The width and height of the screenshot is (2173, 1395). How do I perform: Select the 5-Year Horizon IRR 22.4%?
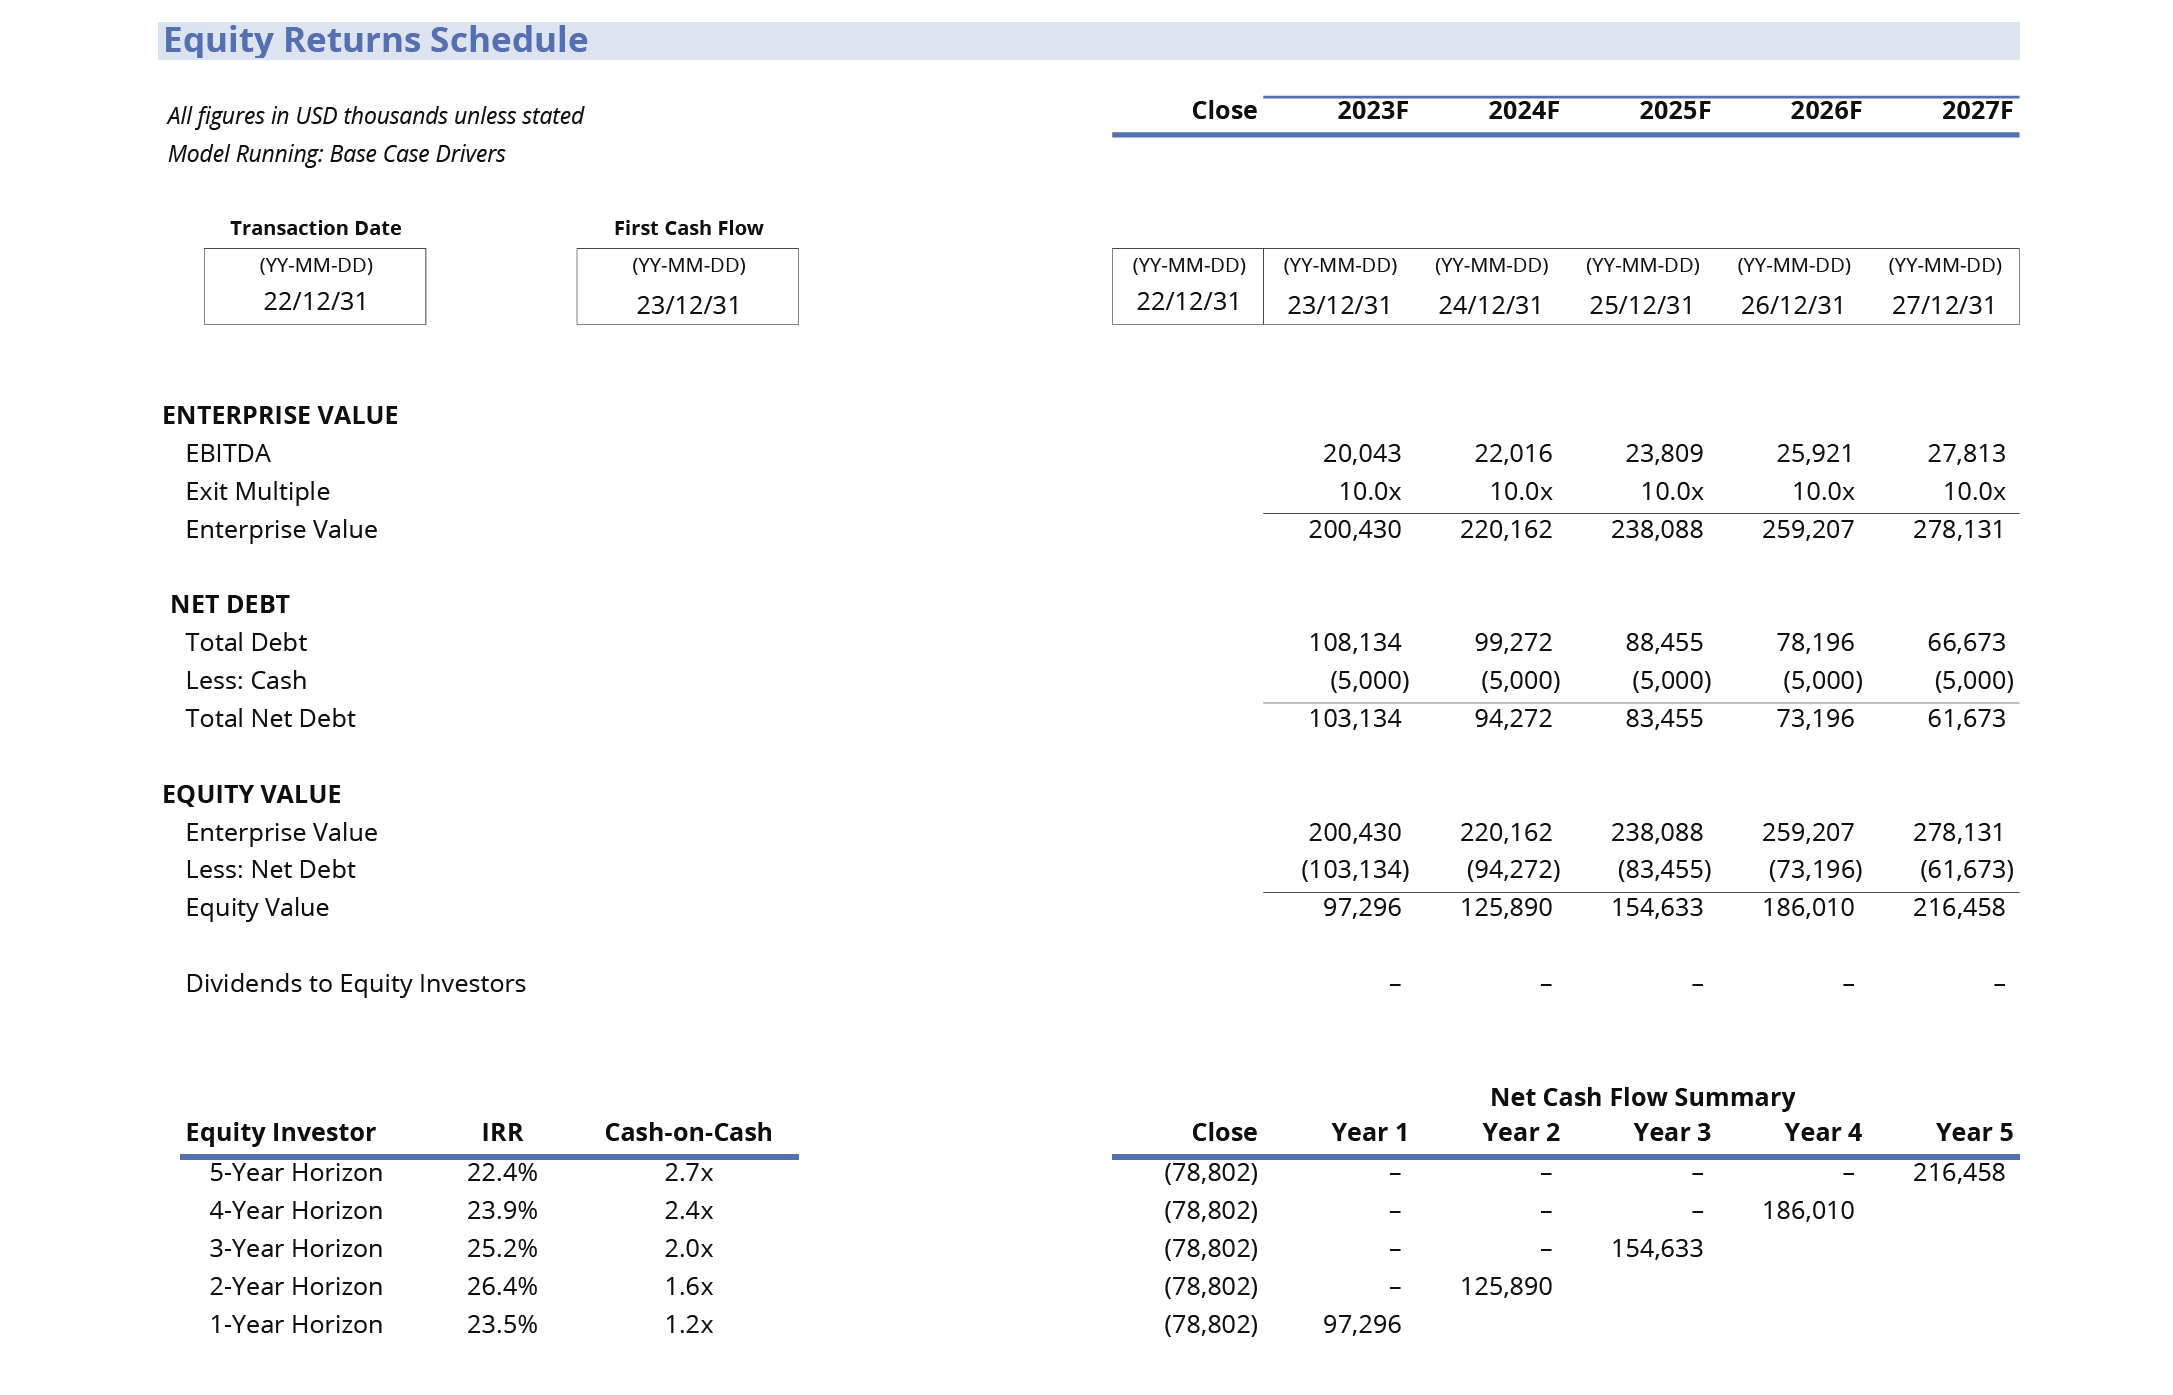pos(502,1172)
